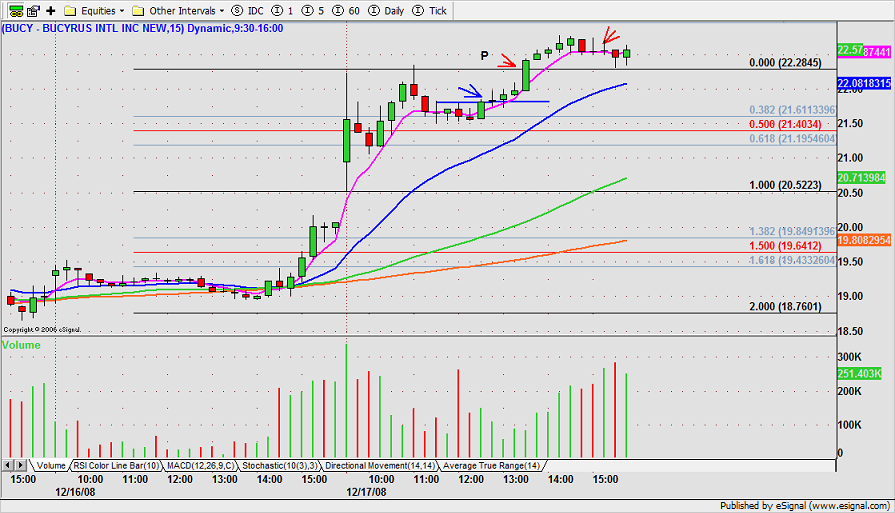
Task: Click the 0.382 (21.6113396 Fibonacci label
Action: 792,110
